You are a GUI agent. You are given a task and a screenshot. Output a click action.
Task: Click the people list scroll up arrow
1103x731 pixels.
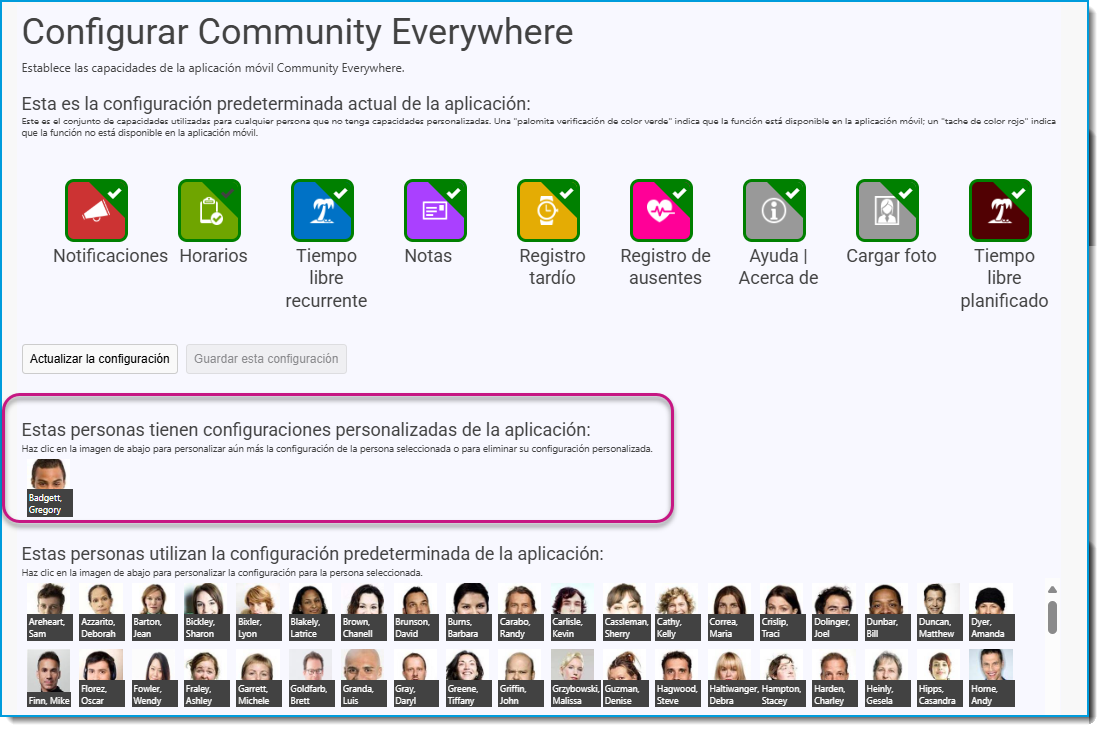pyautogui.click(x=1052, y=590)
